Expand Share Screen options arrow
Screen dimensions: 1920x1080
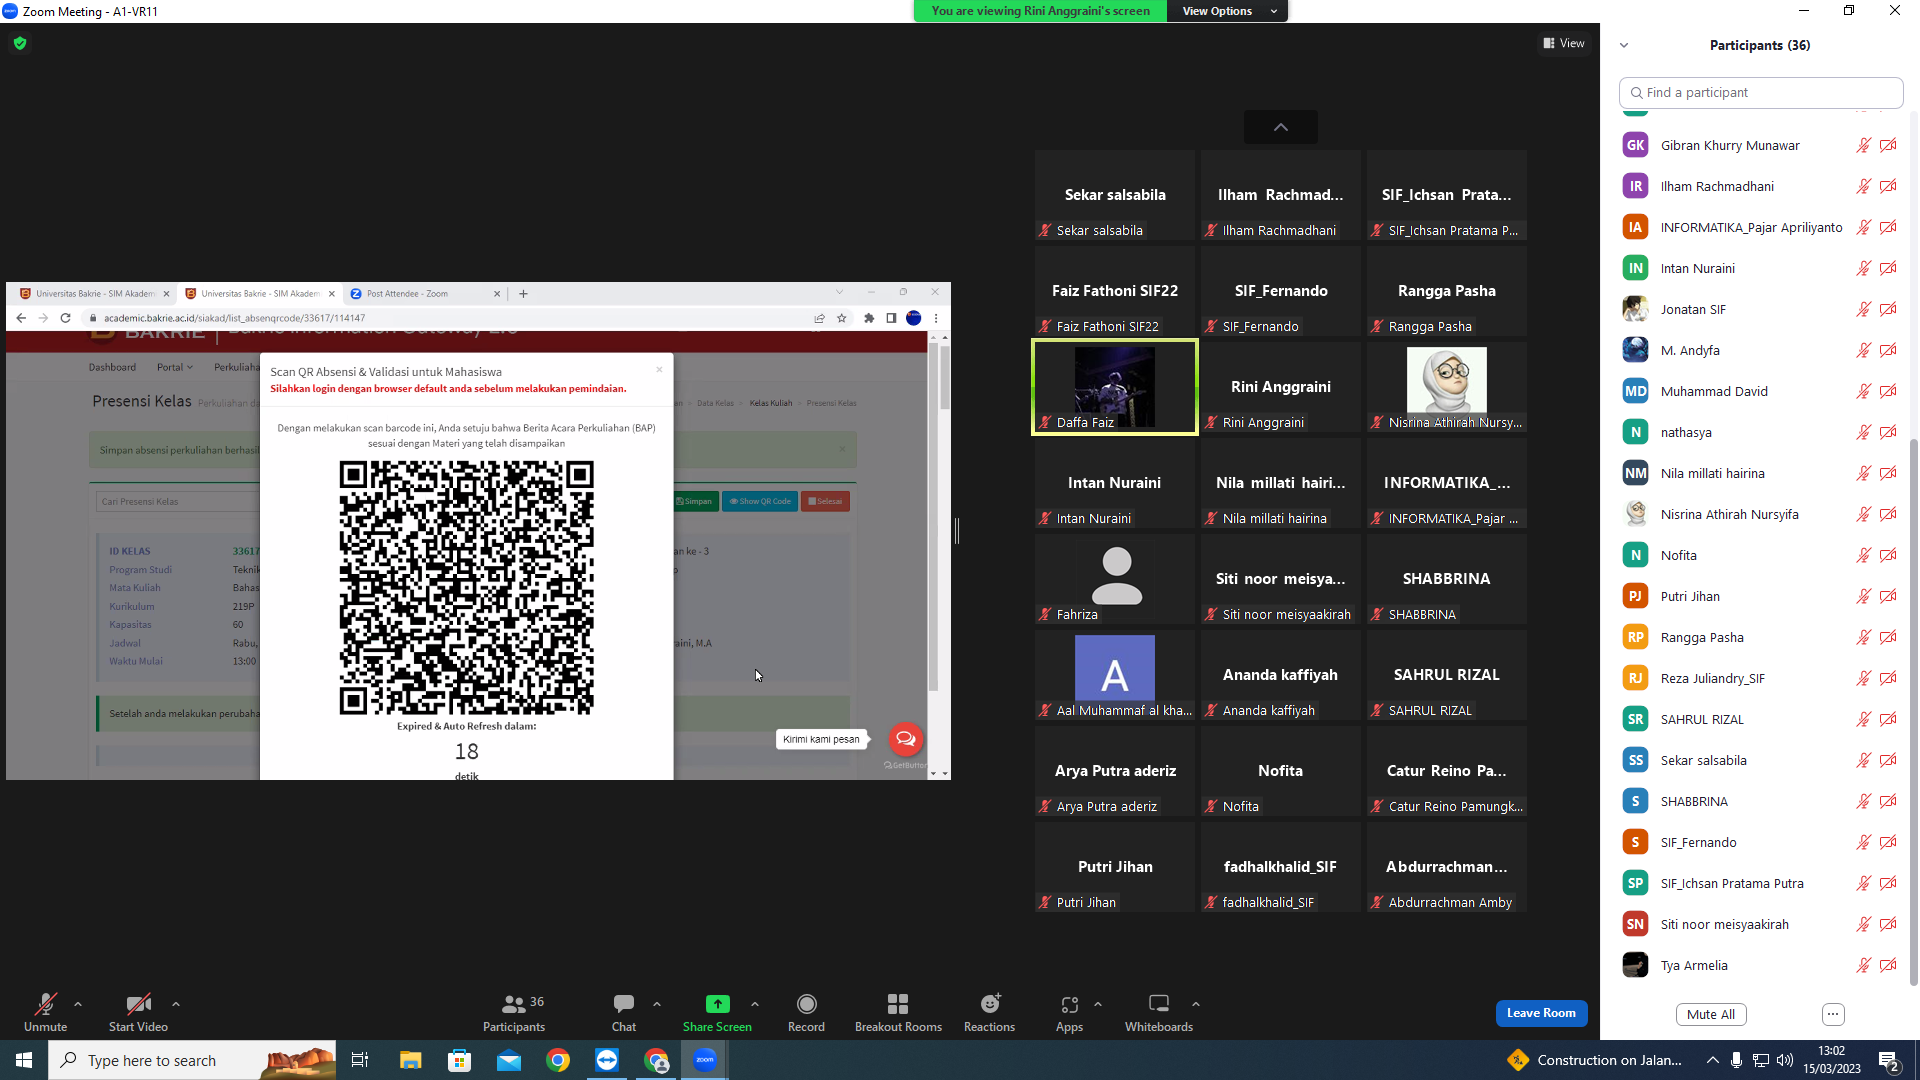click(x=755, y=1004)
